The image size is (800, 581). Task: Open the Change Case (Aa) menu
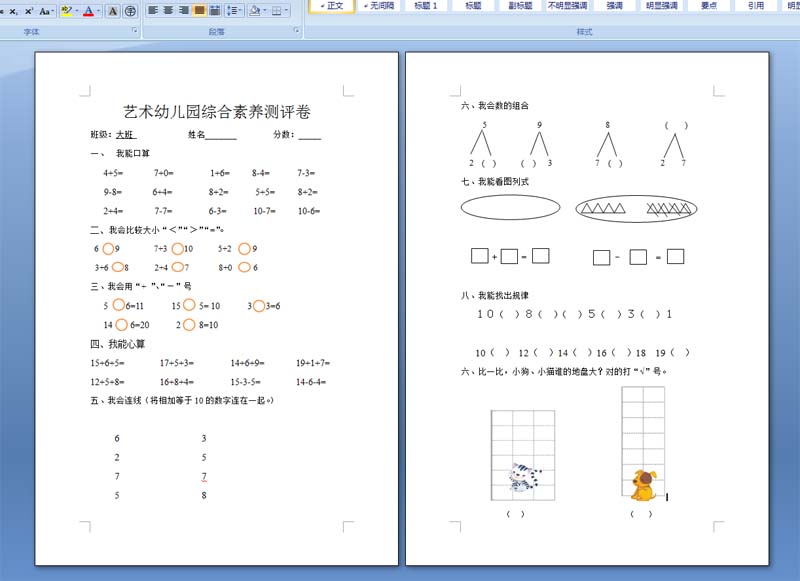(x=45, y=11)
